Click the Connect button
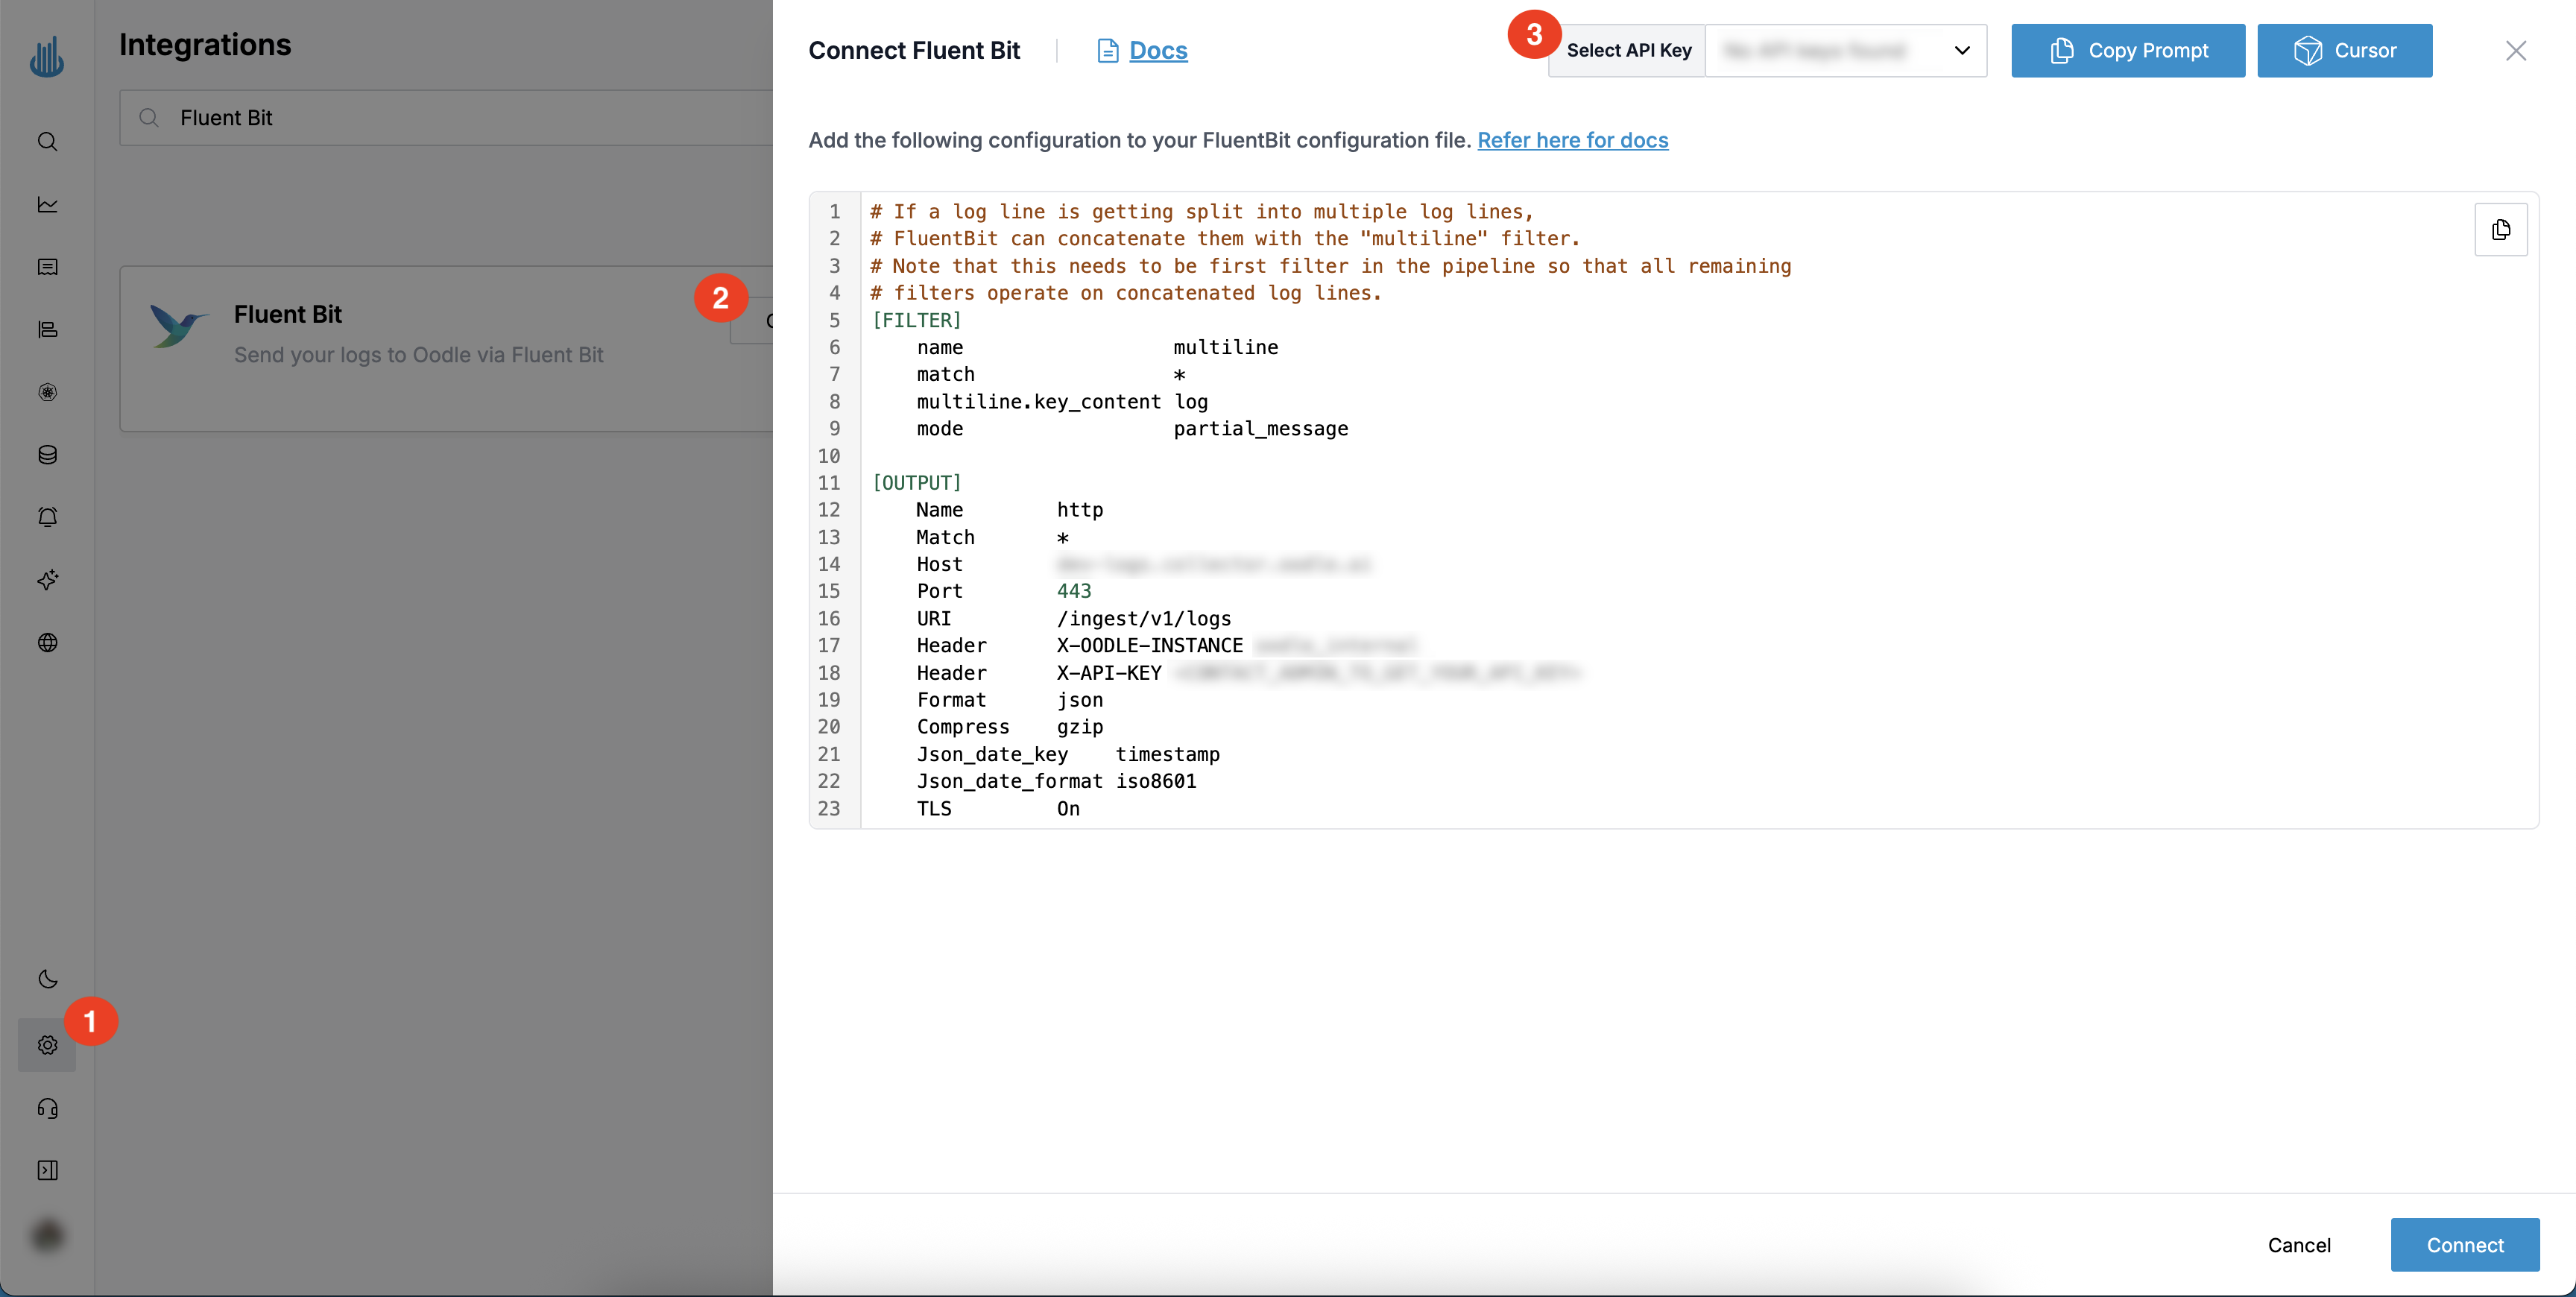 (x=2465, y=1245)
